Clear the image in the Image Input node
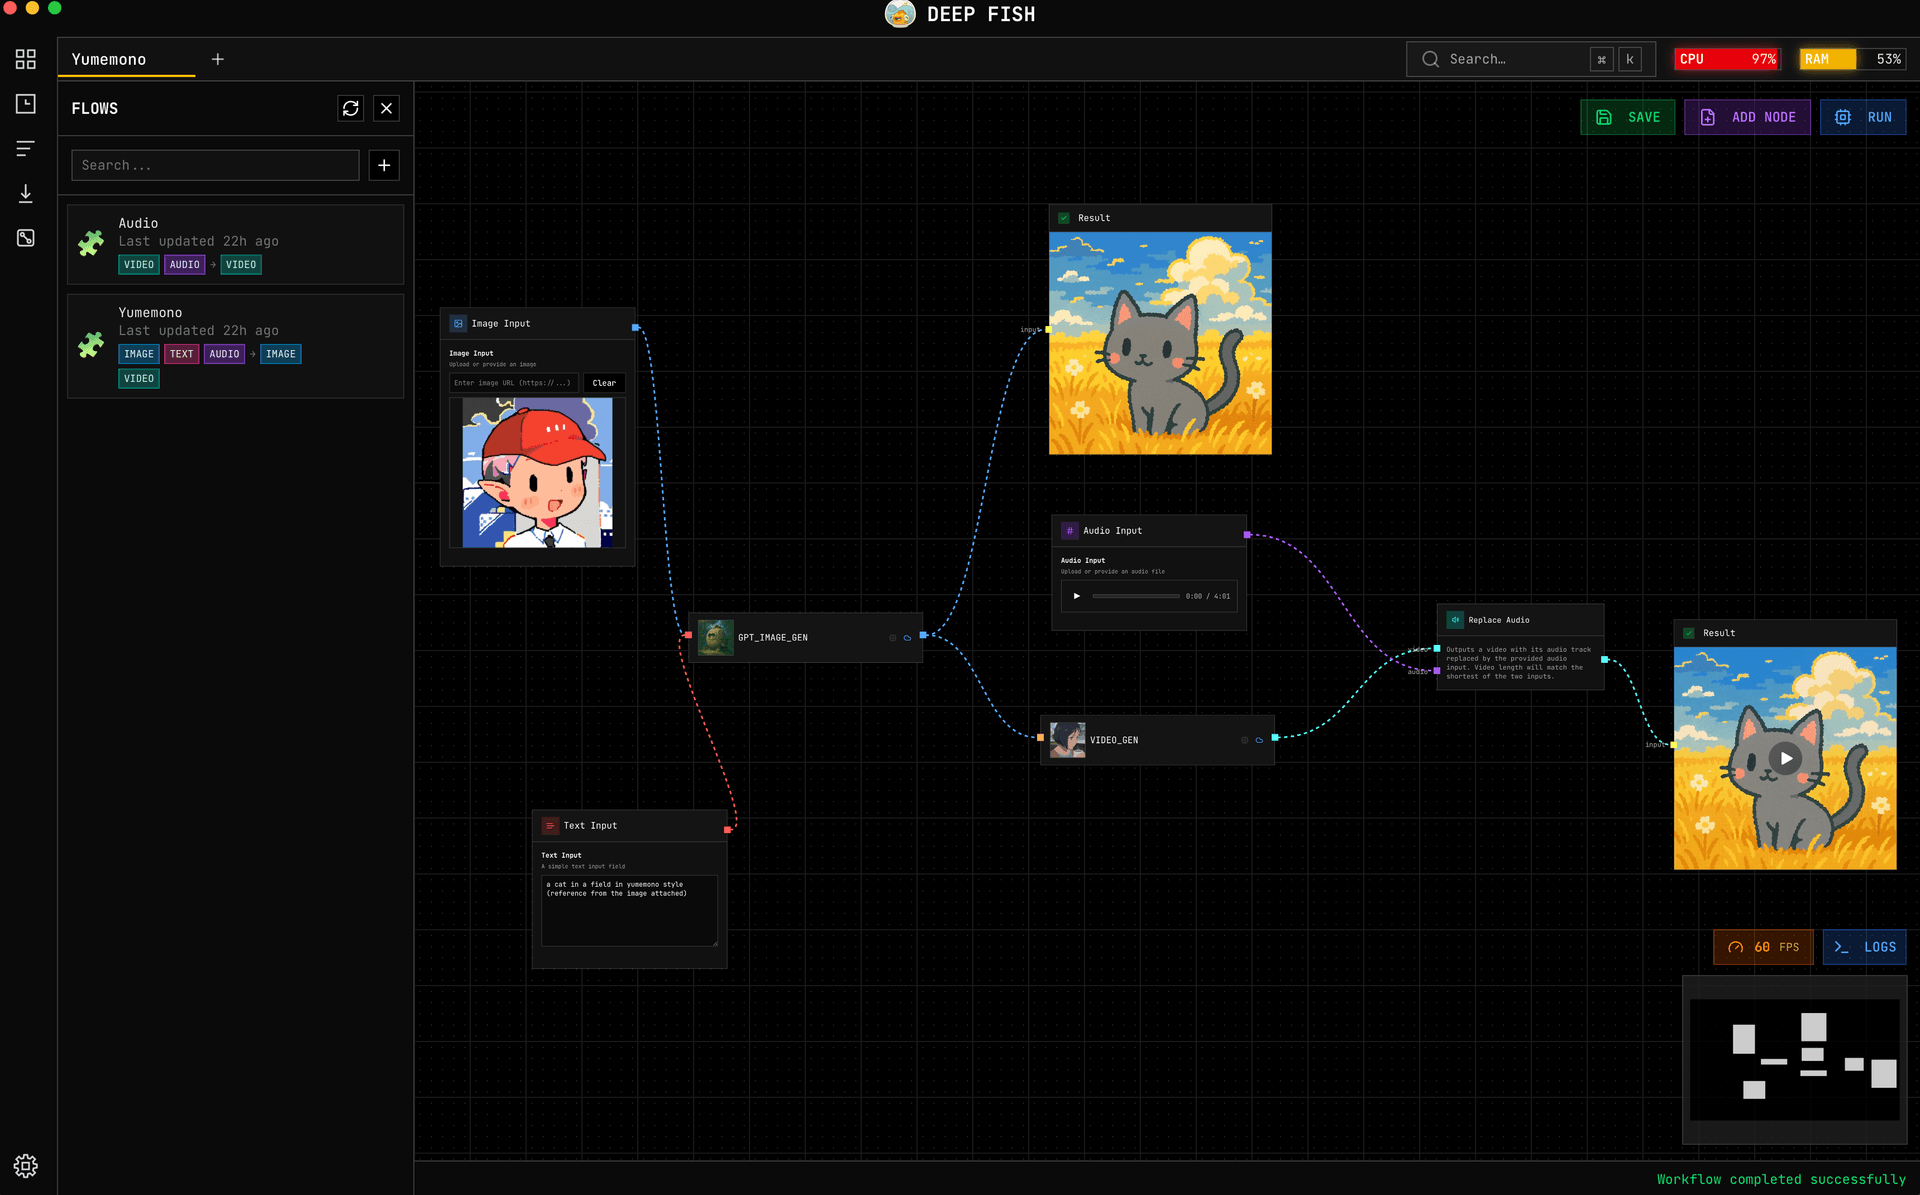The height and width of the screenshot is (1195, 1920). tap(604, 383)
